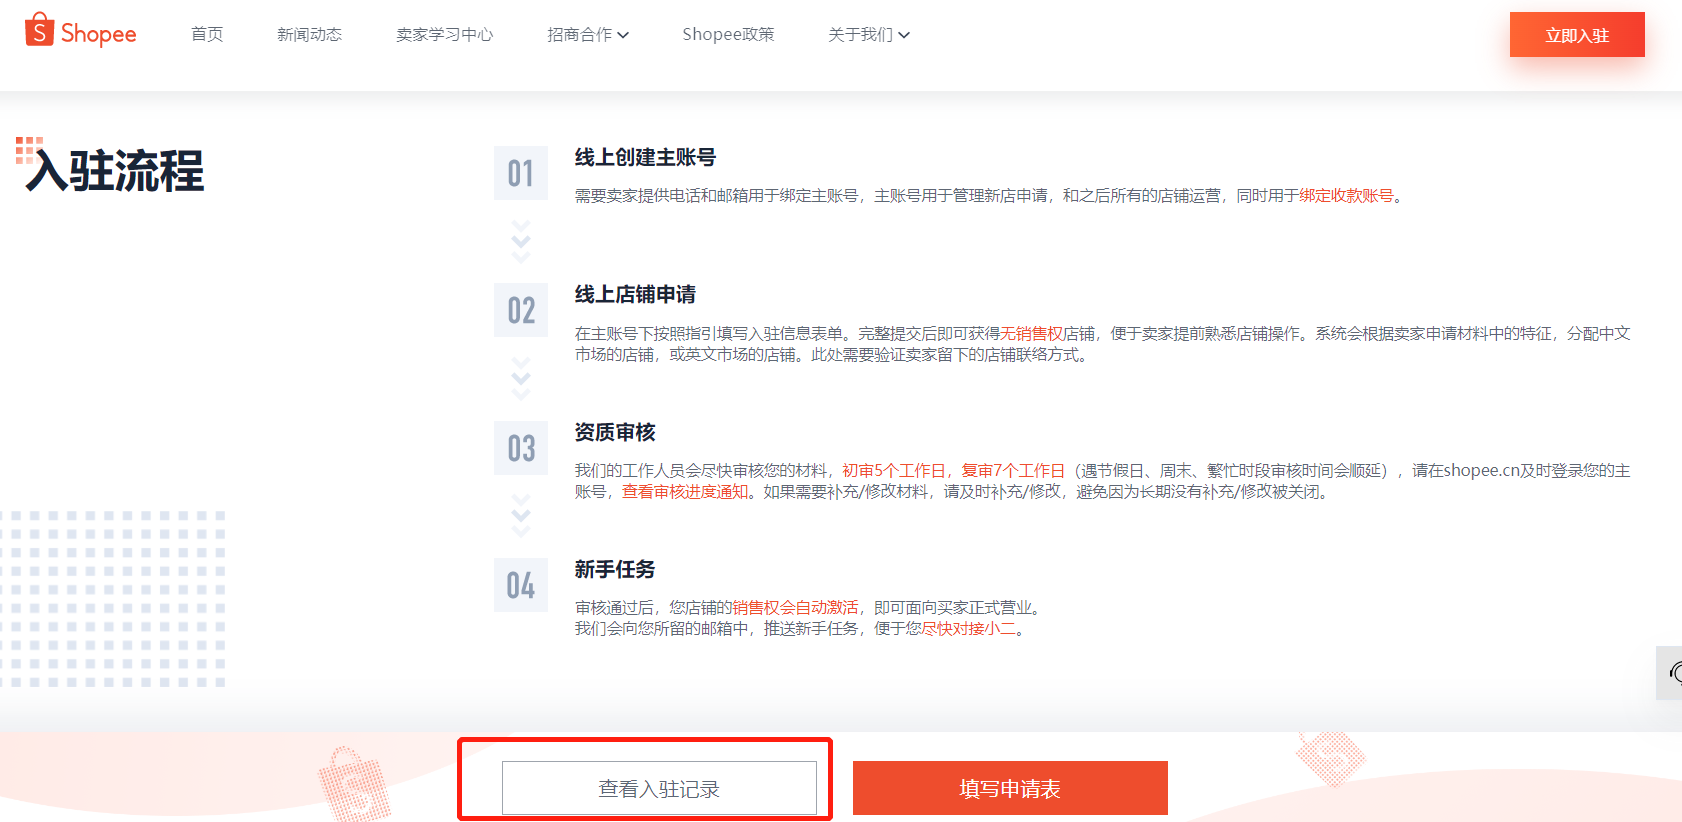The width and height of the screenshot is (1682, 822).
Task: Open the Shopee政策 nav item
Action: 728,35
